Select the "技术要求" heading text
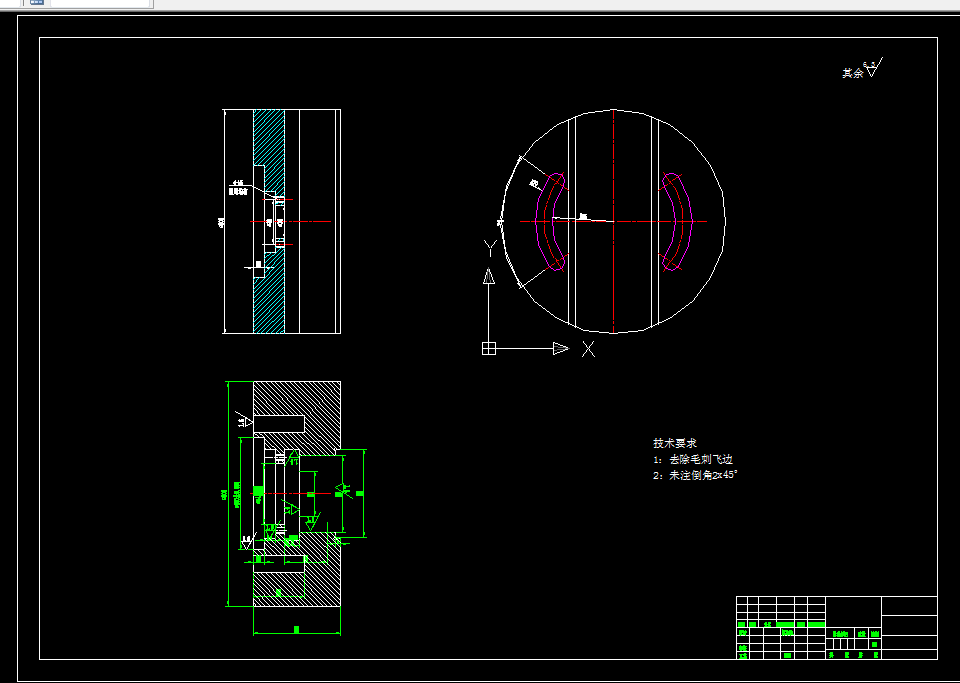 coord(675,443)
